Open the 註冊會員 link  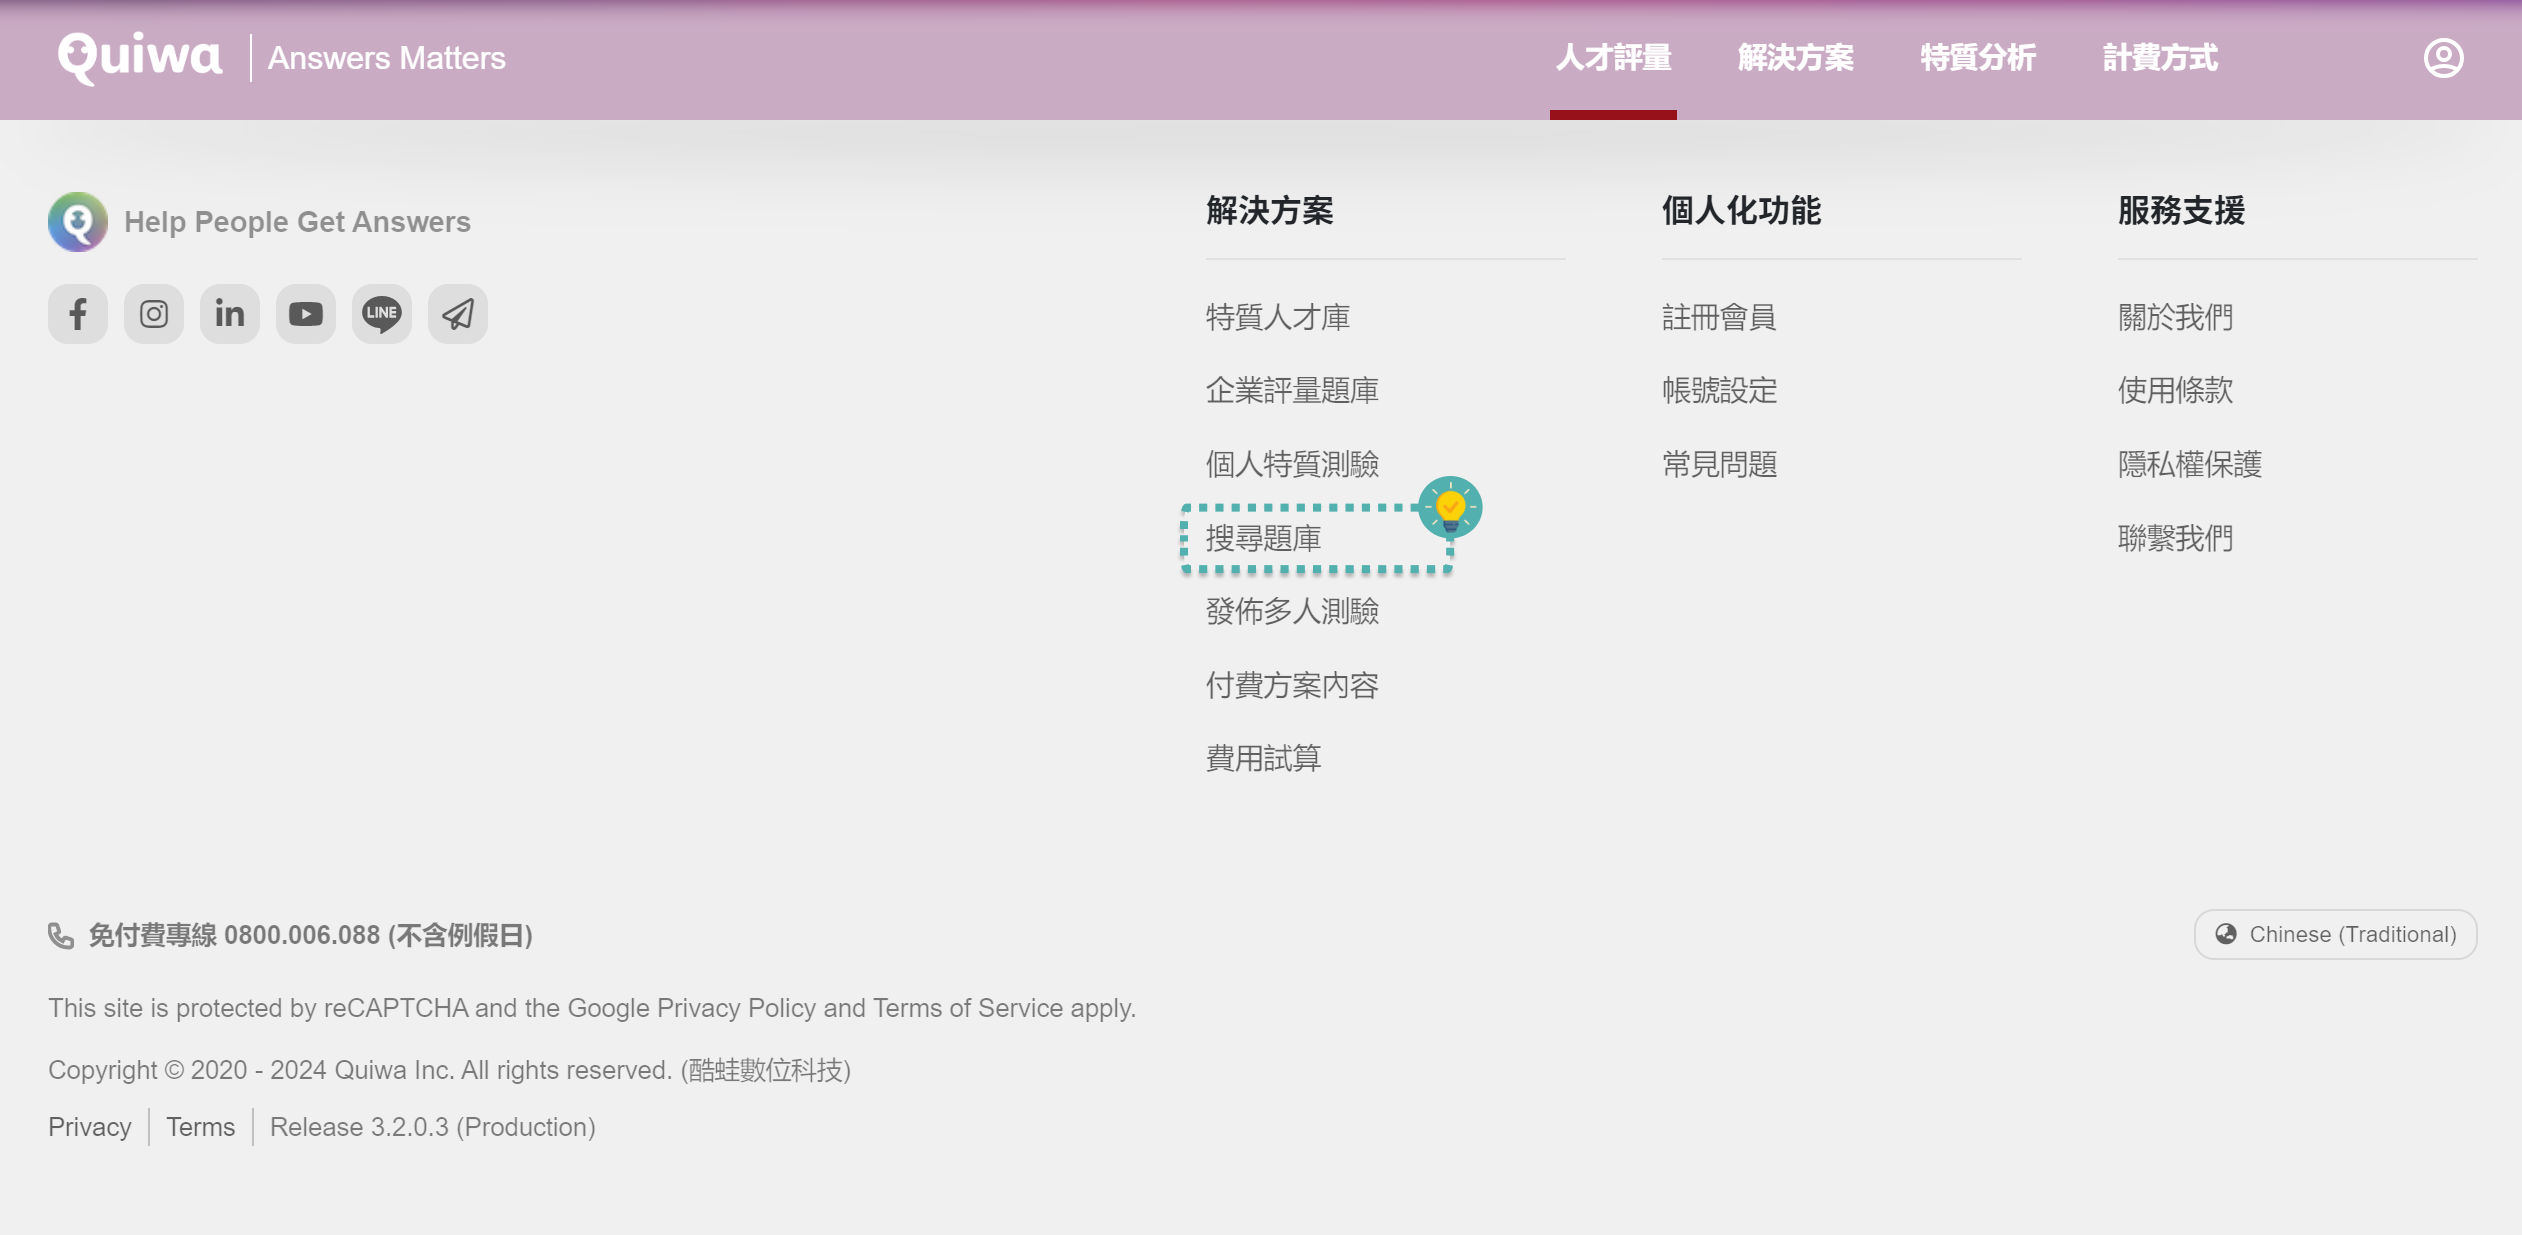(x=1719, y=316)
